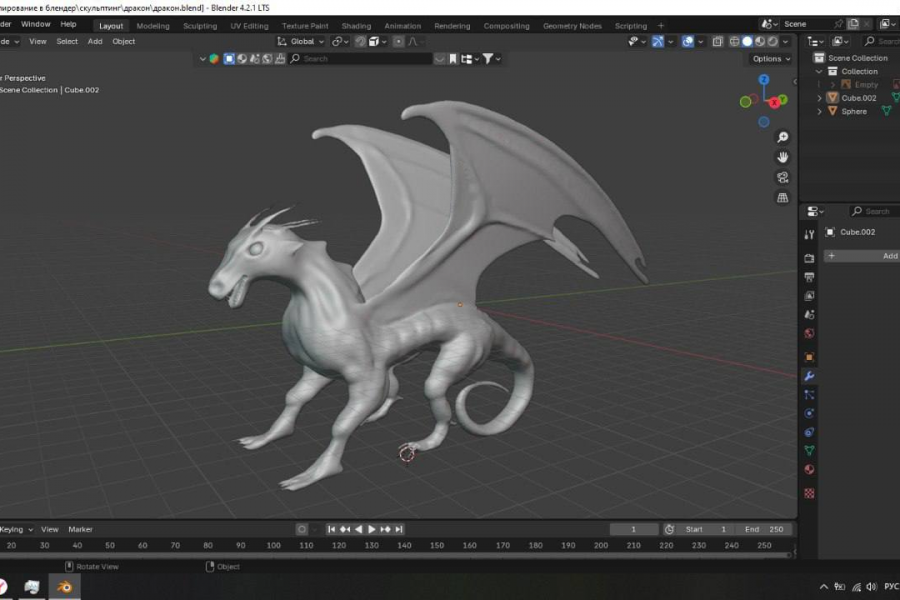Viewport: 900px width, 600px height.
Task: Open the View Layer properties tab
Action: click(x=809, y=296)
